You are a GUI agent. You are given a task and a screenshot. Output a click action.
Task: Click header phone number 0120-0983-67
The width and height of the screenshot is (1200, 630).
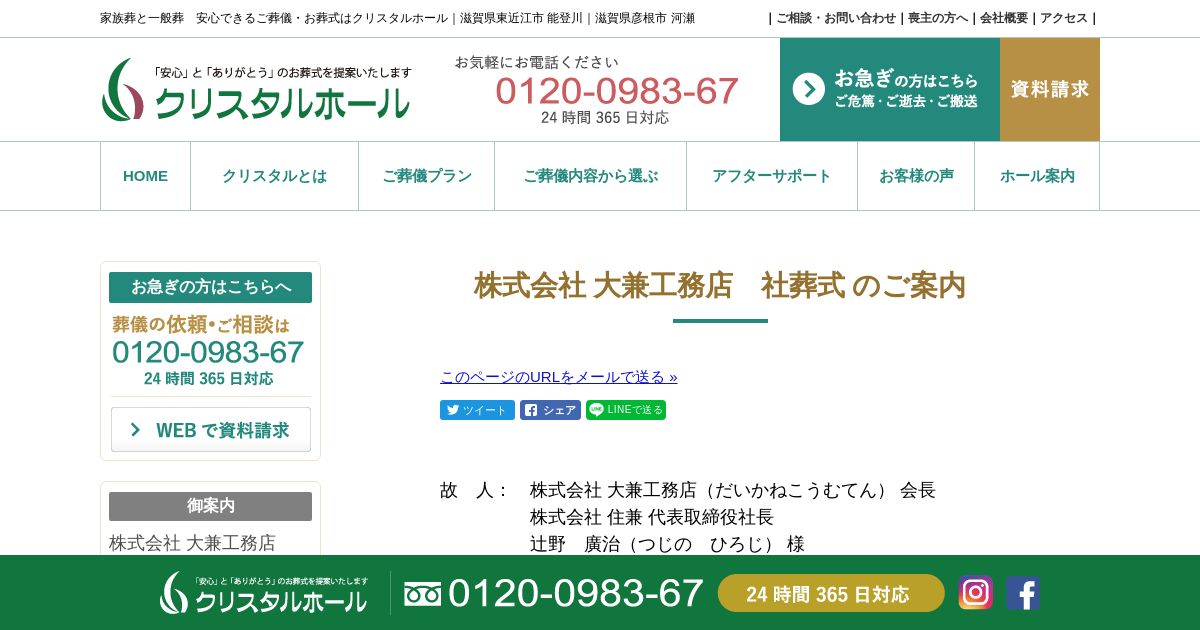[x=617, y=91]
